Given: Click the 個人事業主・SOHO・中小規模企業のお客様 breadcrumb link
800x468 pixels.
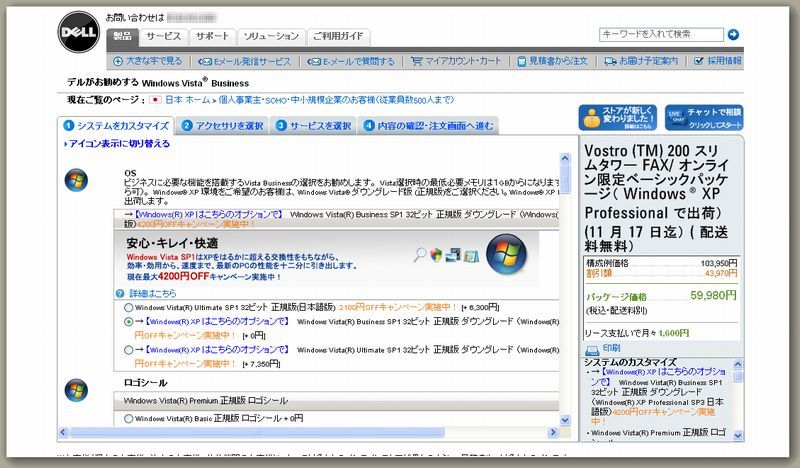Looking at the screenshot, I should (336, 100).
